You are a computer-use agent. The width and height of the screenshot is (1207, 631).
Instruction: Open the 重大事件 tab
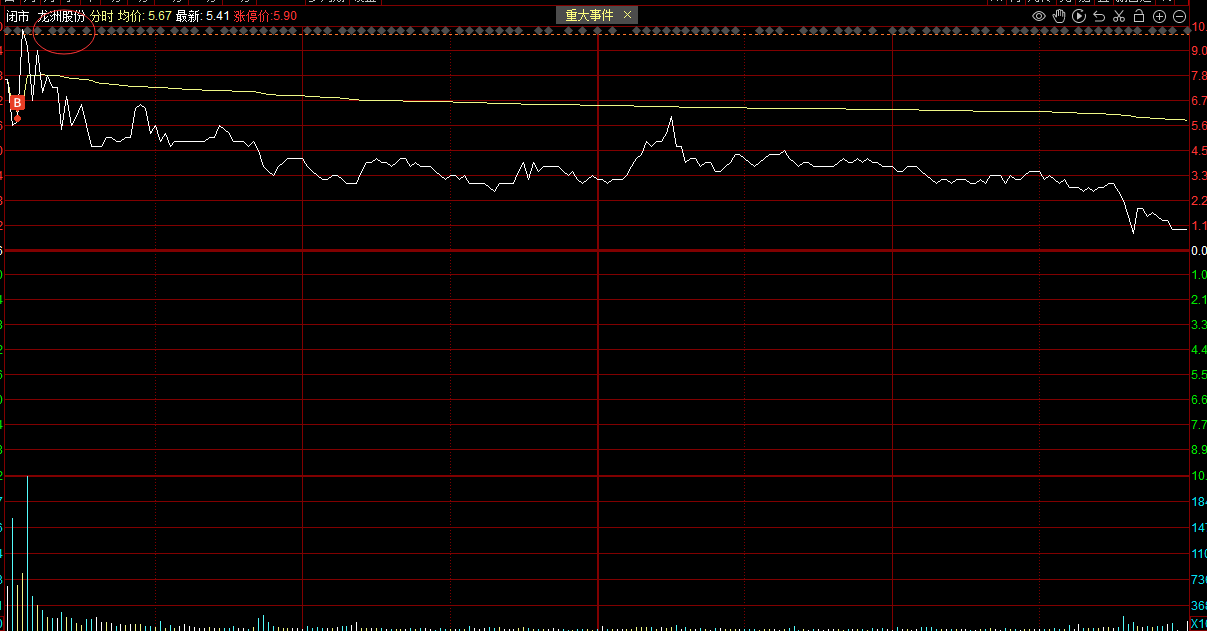[589, 16]
